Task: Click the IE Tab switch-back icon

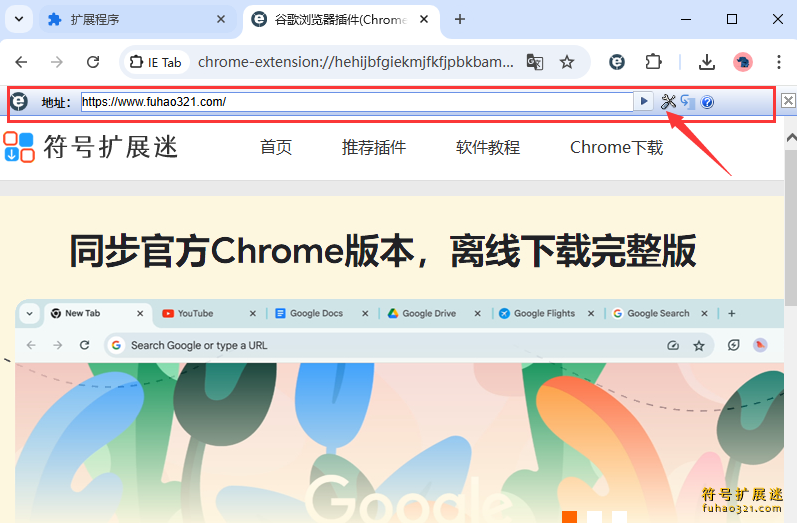Action: 688,102
